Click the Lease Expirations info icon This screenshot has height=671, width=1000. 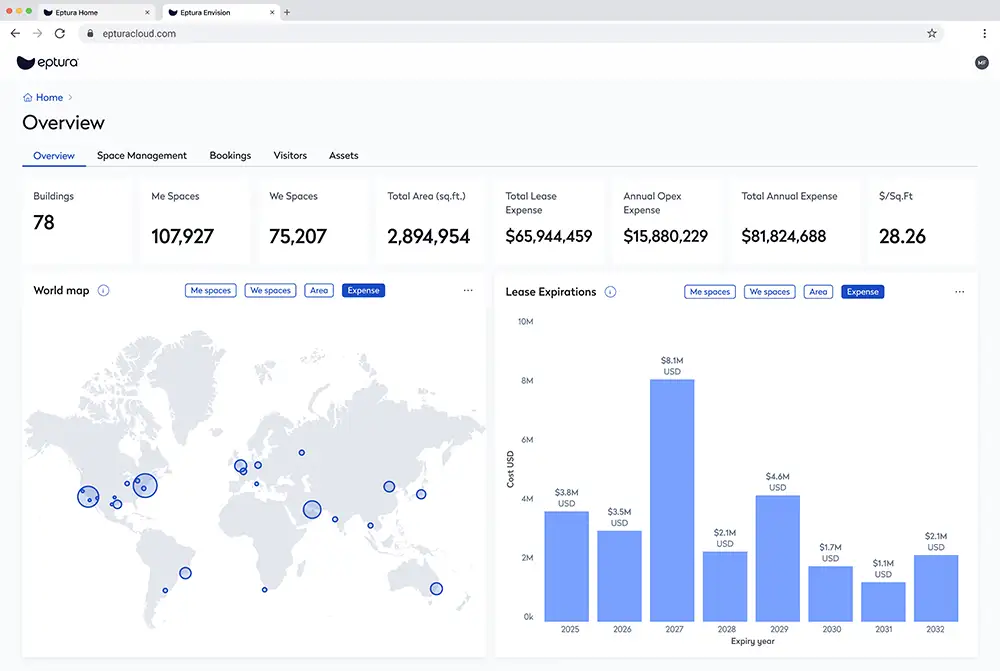610,291
